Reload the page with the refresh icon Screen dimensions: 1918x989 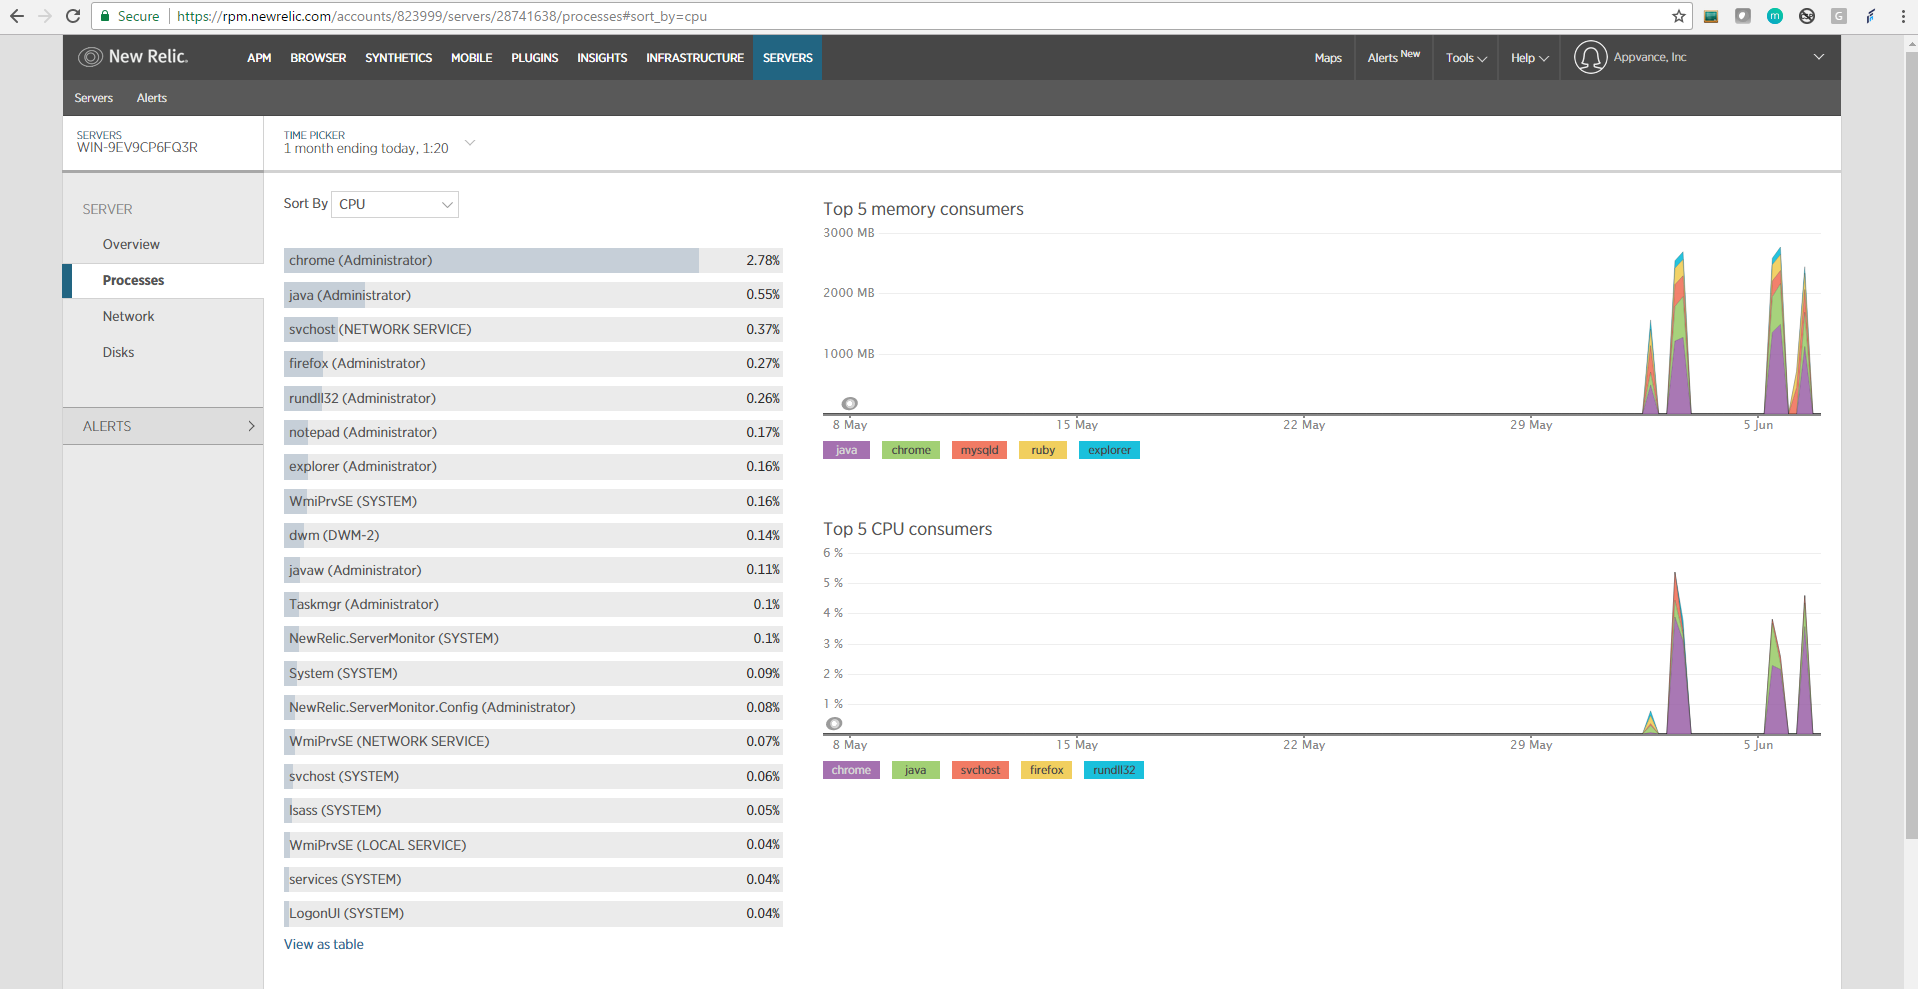(73, 16)
